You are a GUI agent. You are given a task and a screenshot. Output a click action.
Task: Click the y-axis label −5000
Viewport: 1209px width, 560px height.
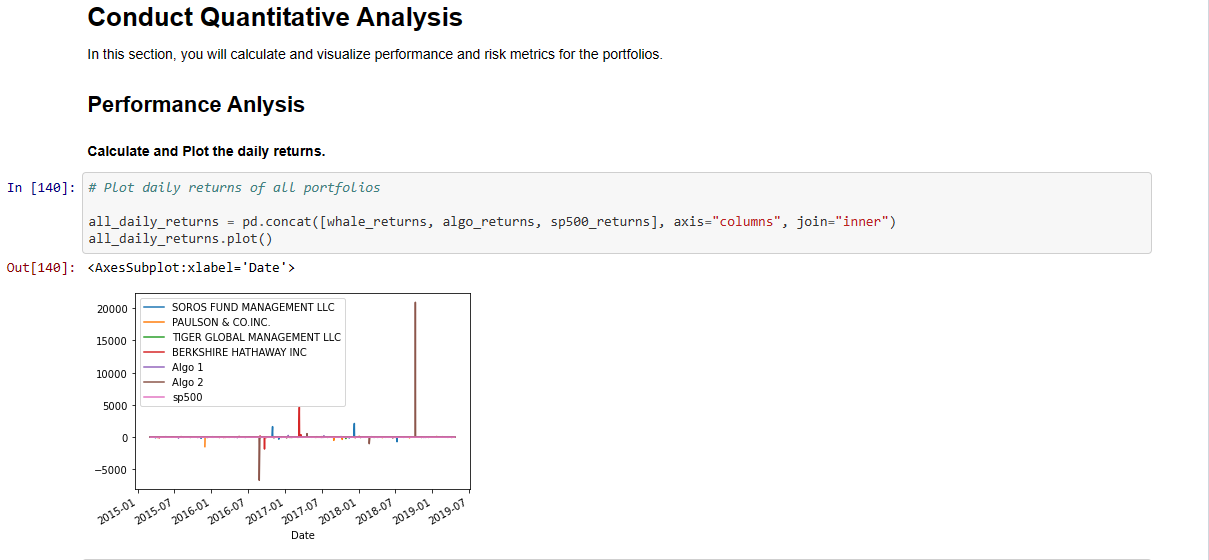coord(110,470)
